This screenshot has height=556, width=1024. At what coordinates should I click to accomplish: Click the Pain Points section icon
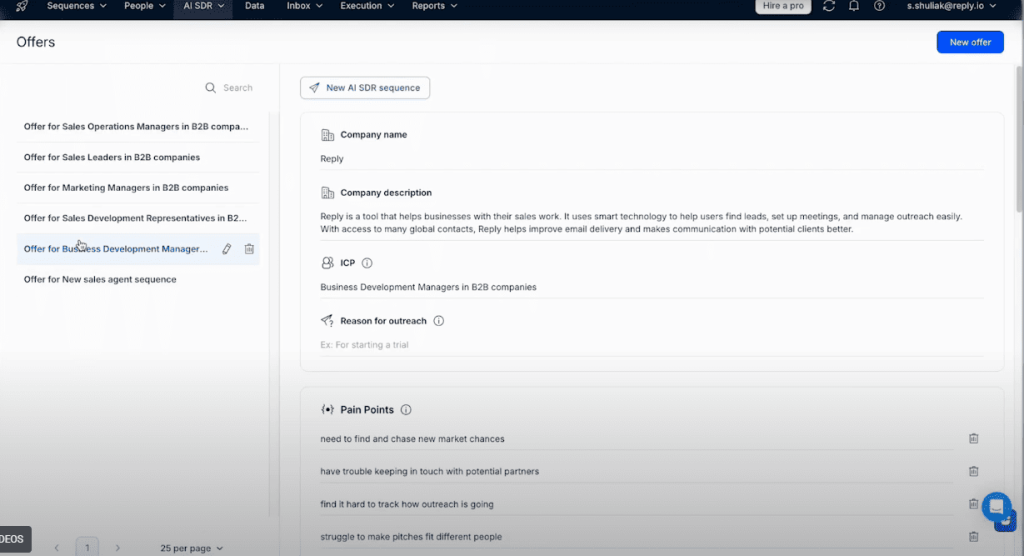point(327,410)
